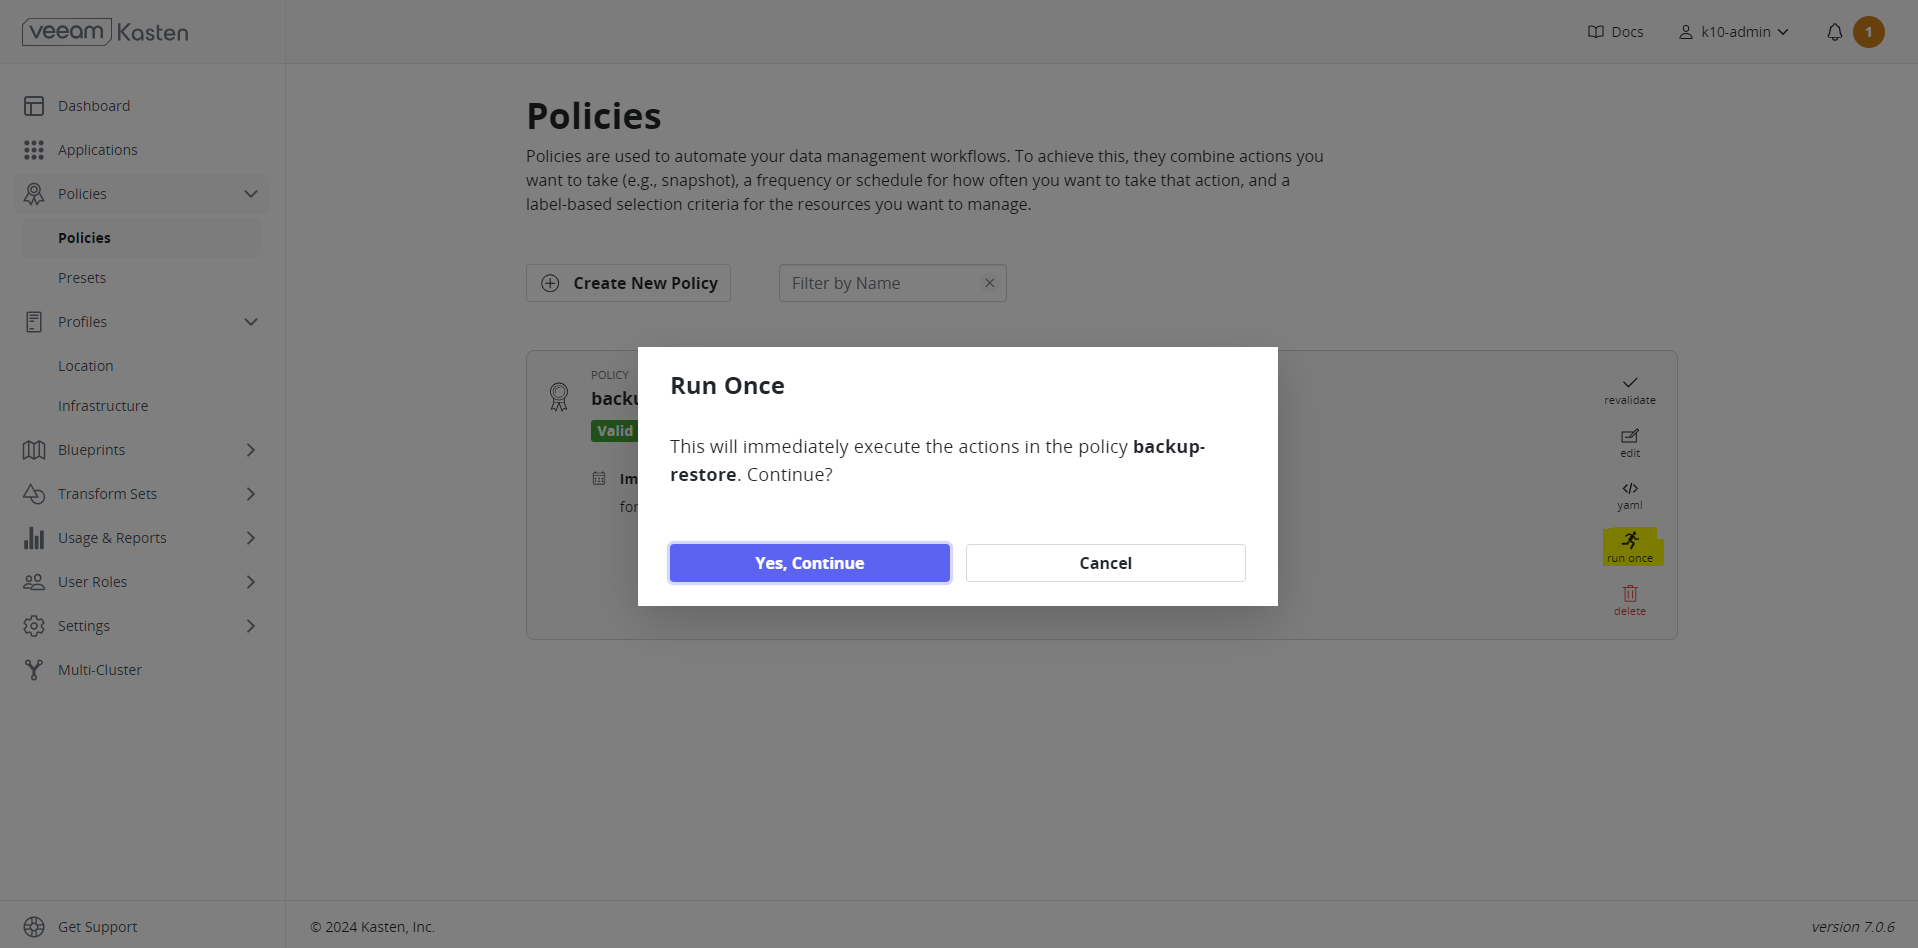Viewport: 1918px width, 948px height.
Task: Go to Applications in the sidebar
Action: pos(97,150)
